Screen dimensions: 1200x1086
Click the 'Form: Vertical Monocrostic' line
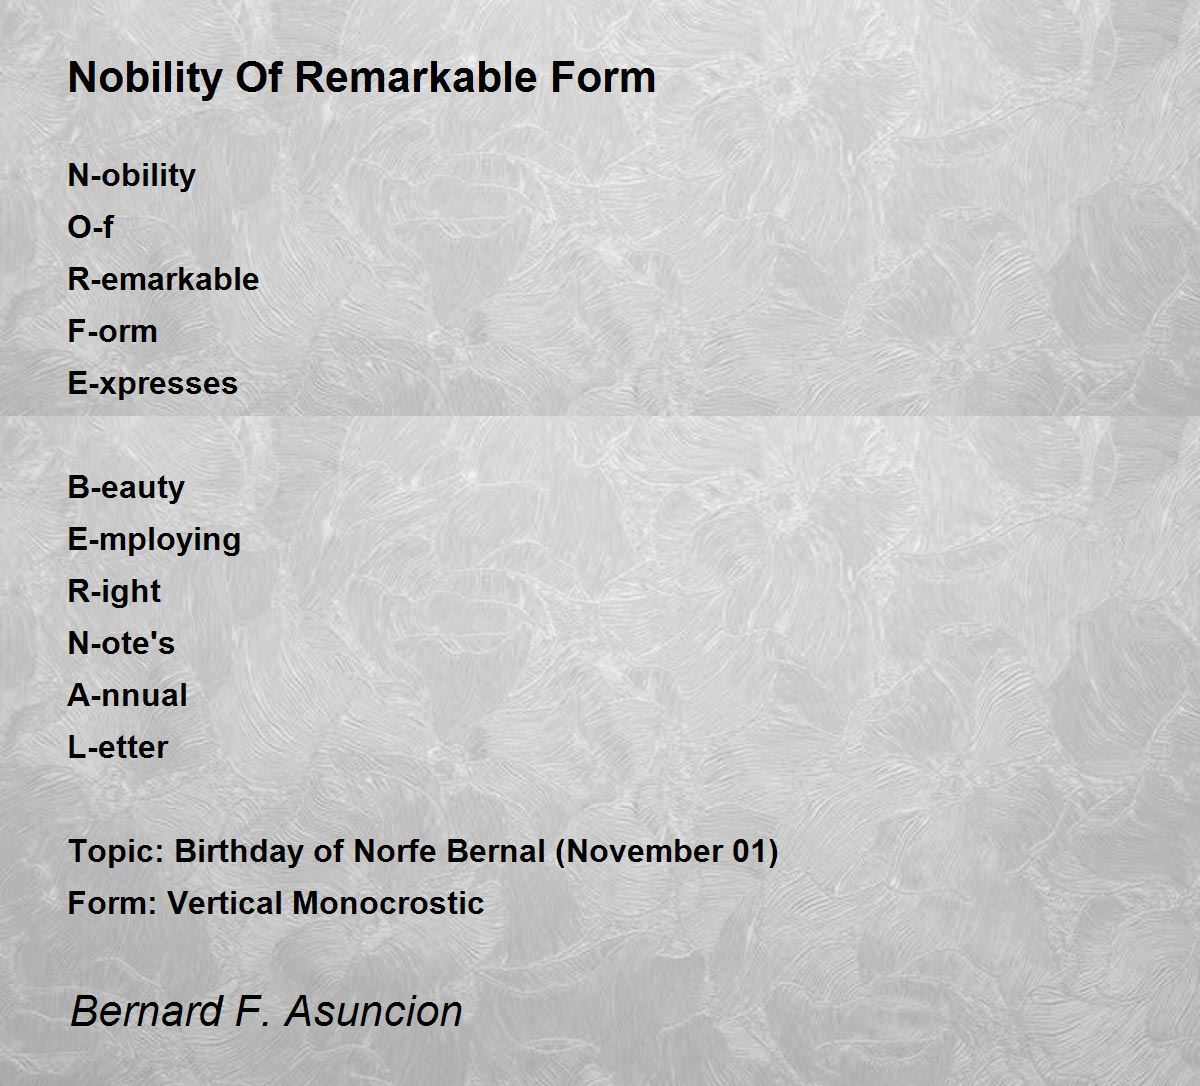point(276,903)
